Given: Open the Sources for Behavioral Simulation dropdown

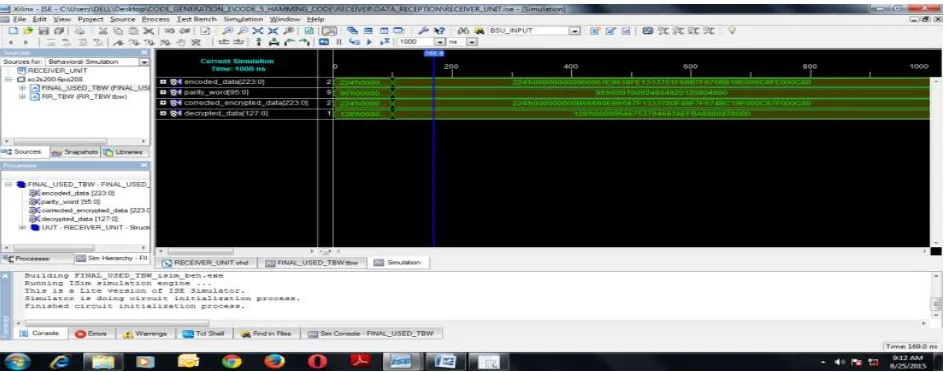Looking at the screenshot, I should click(144, 62).
